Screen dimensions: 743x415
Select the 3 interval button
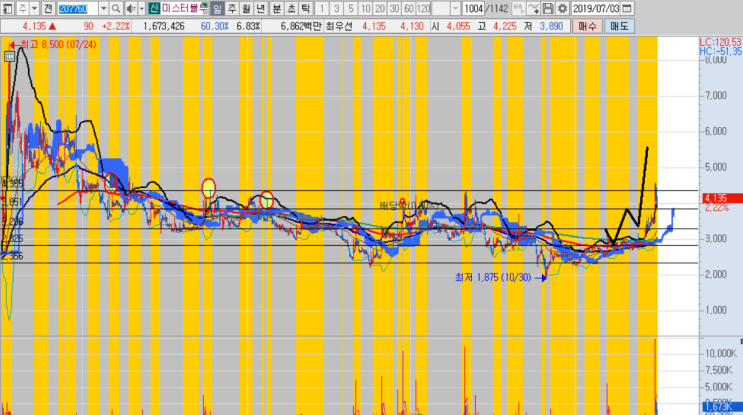[x=336, y=8]
